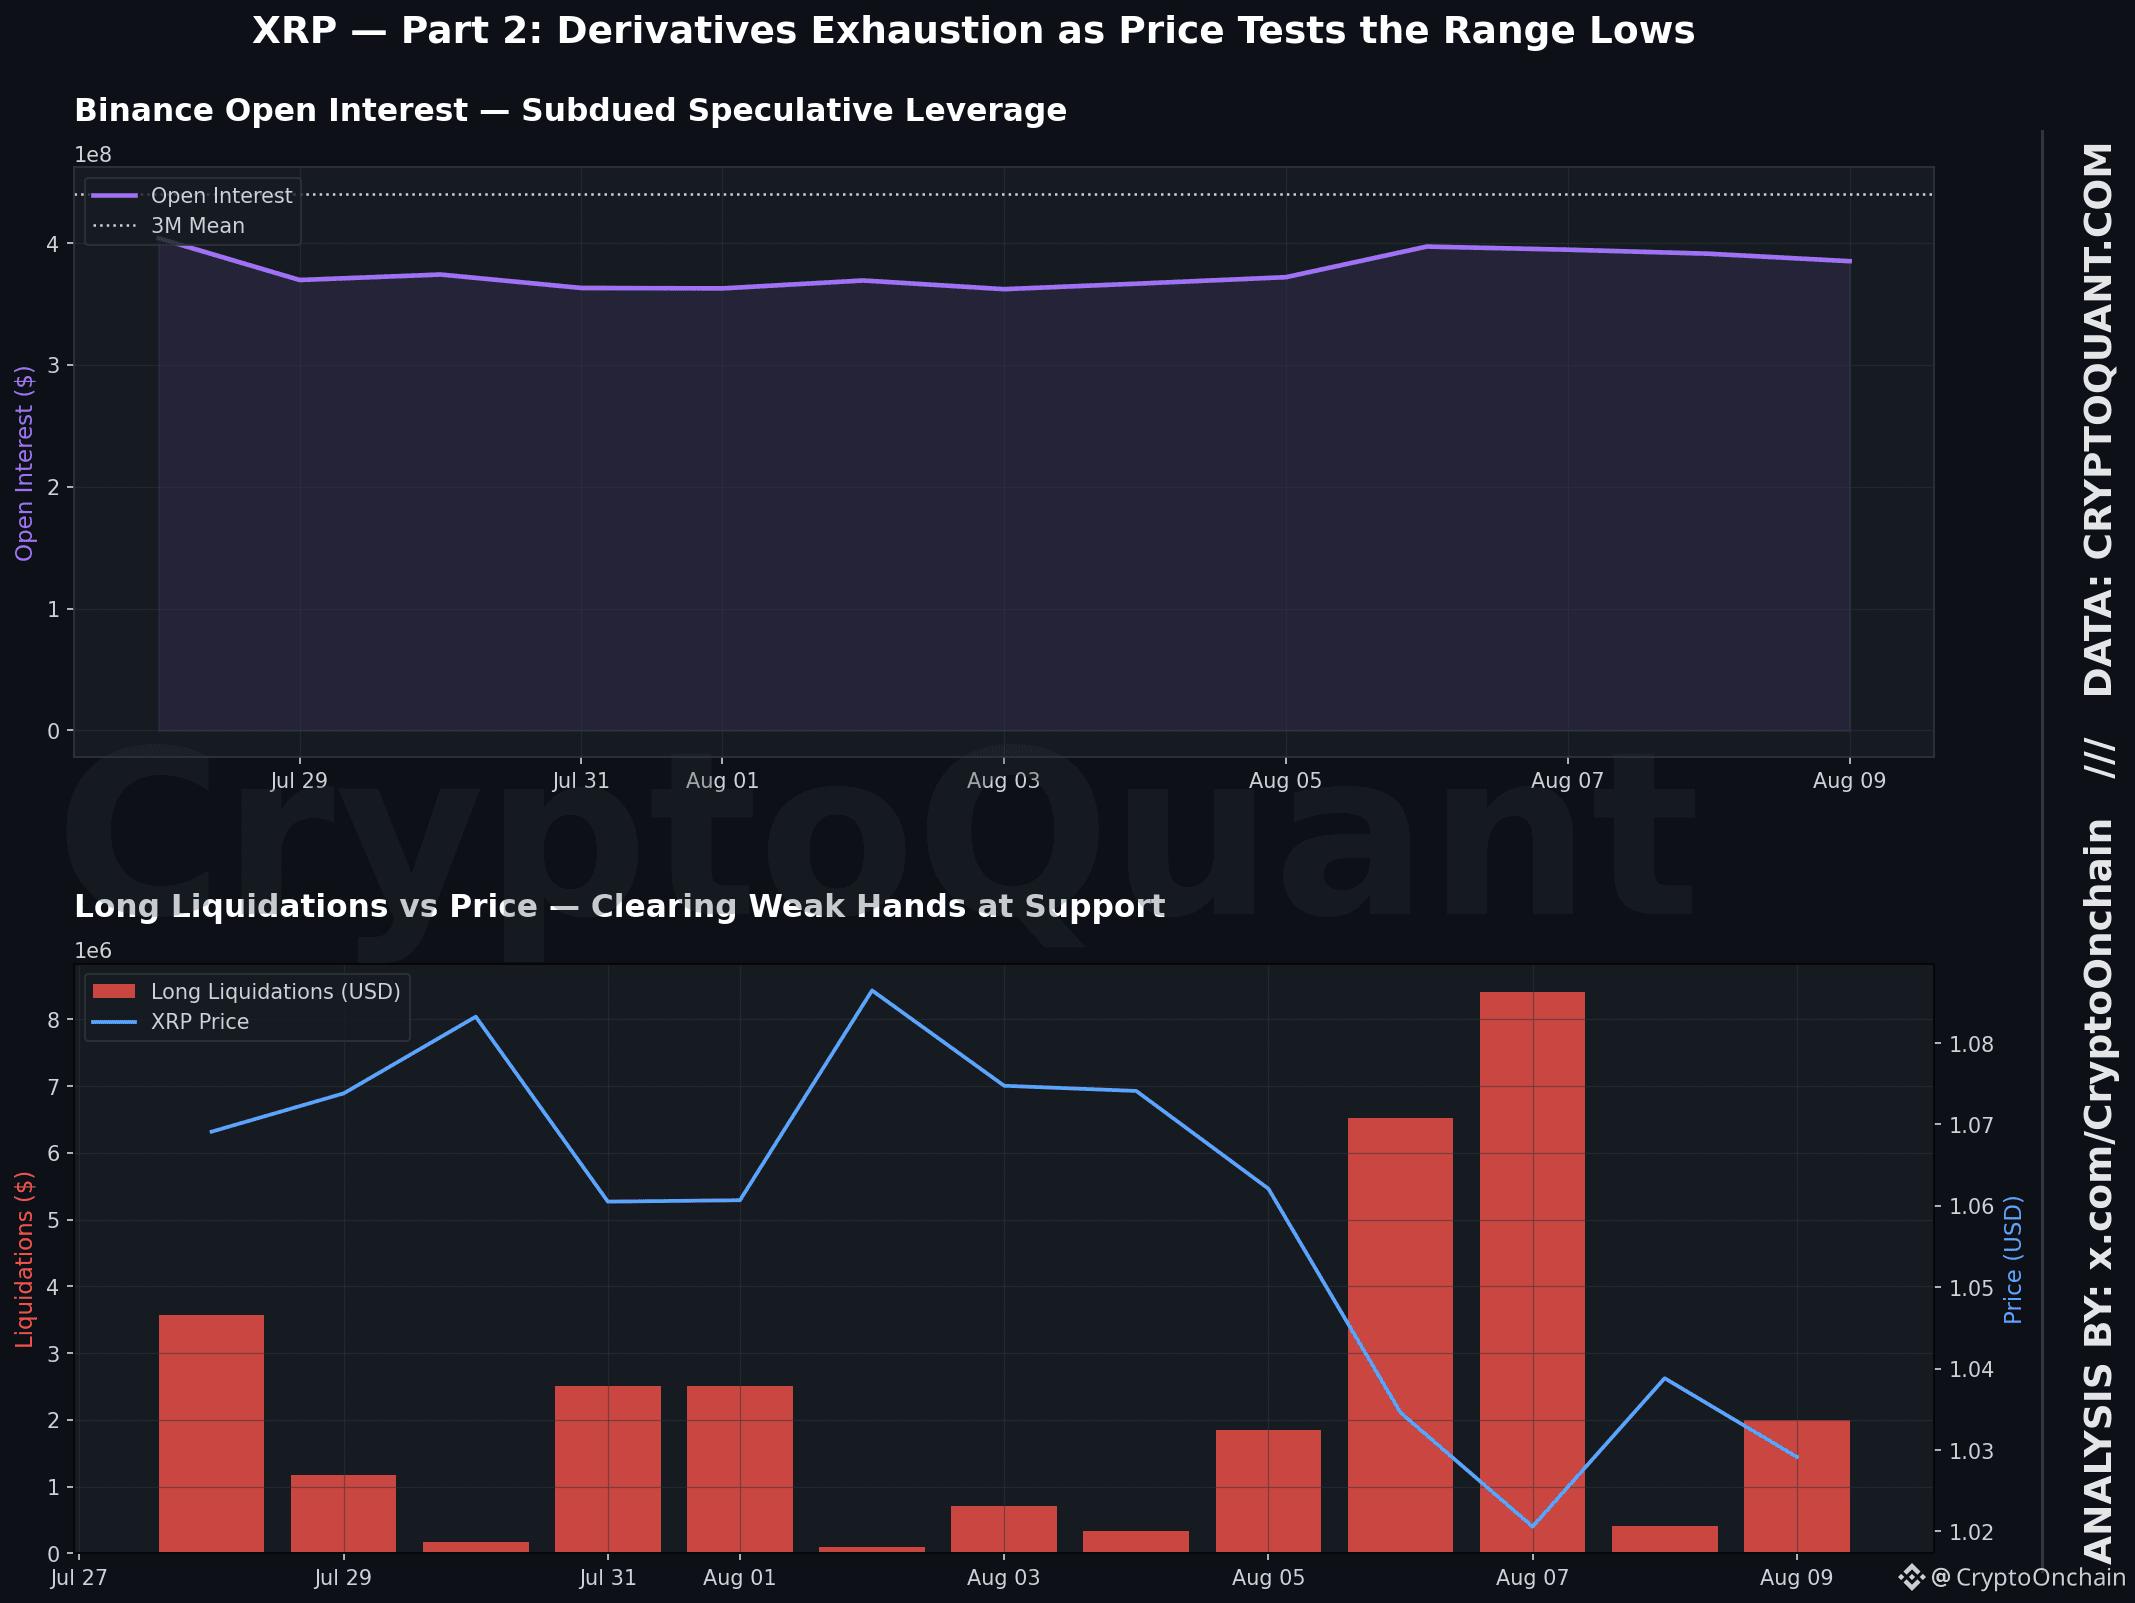Click the purple Open Interest legend line swatch
Screen dimensions: 2135x1603
click(x=115, y=196)
